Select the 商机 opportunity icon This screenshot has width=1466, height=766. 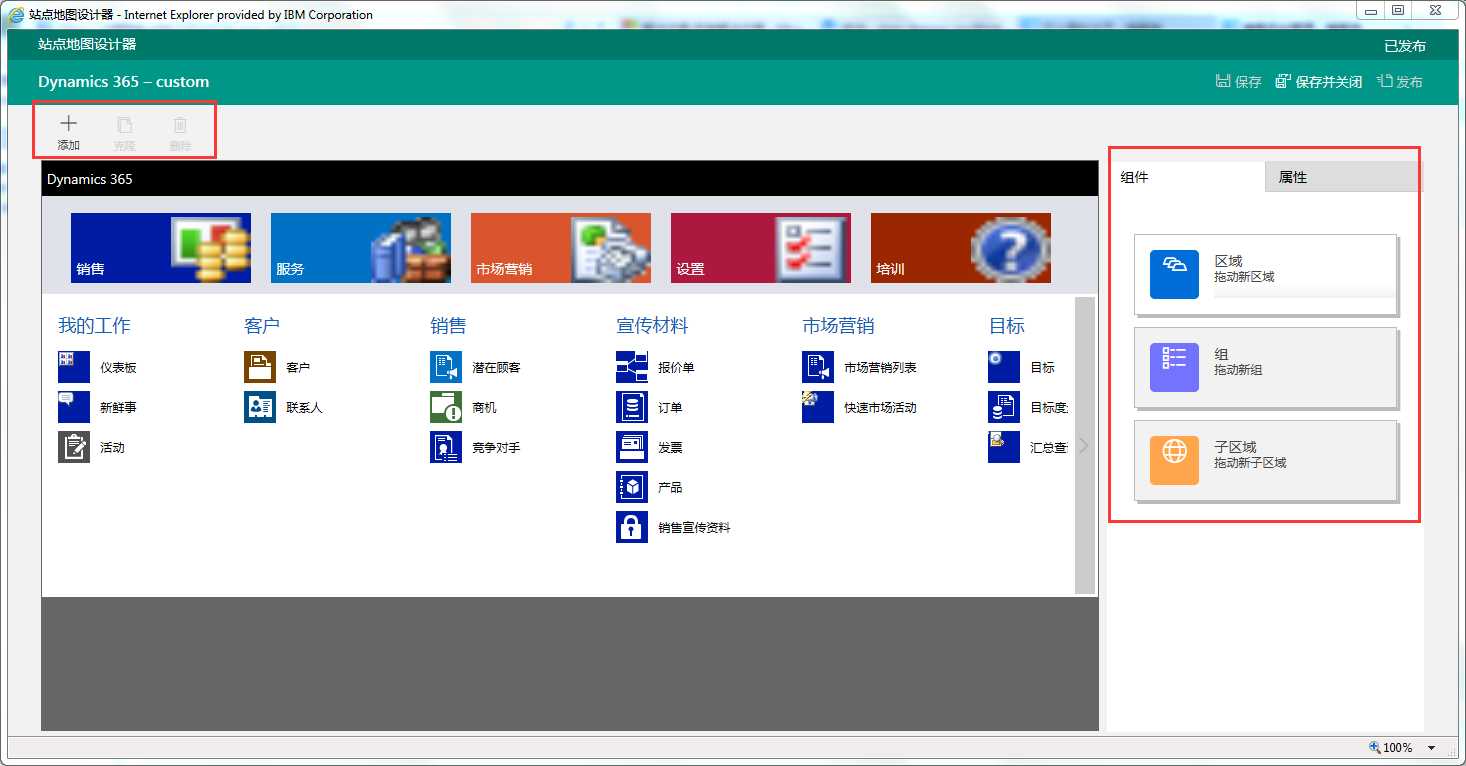click(x=446, y=407)
